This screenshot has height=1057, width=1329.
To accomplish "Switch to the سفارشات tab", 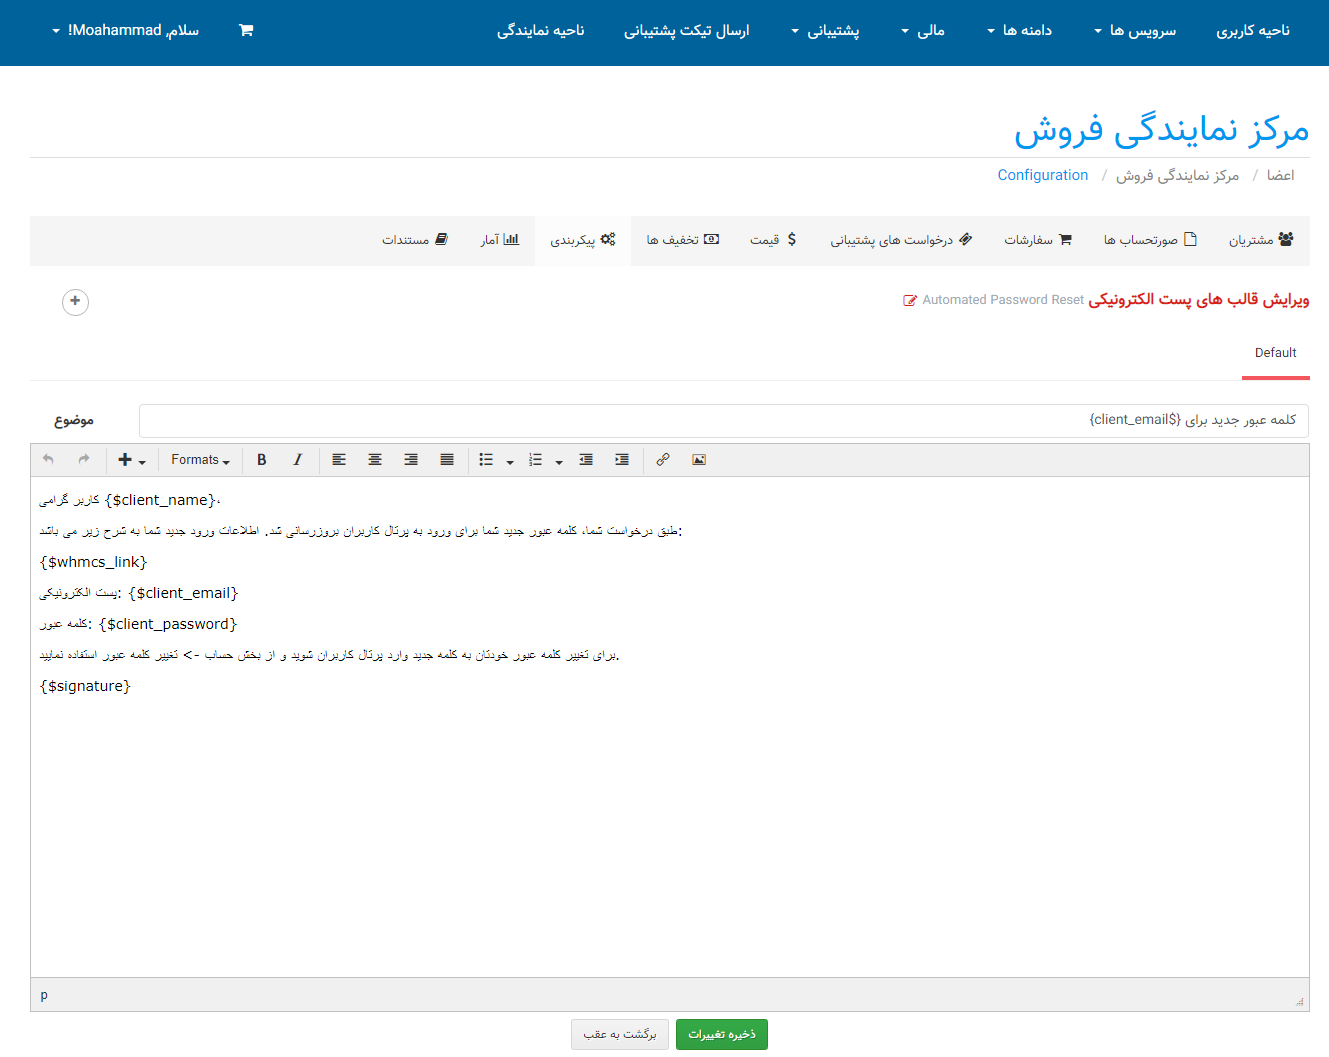I will tap(1037, 240).
